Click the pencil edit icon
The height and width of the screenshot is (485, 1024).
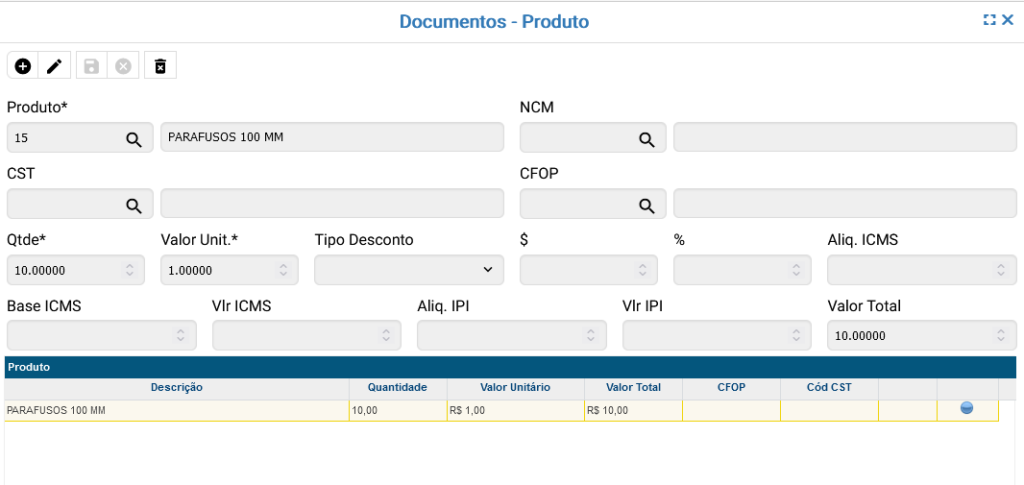tap(55, 66)
